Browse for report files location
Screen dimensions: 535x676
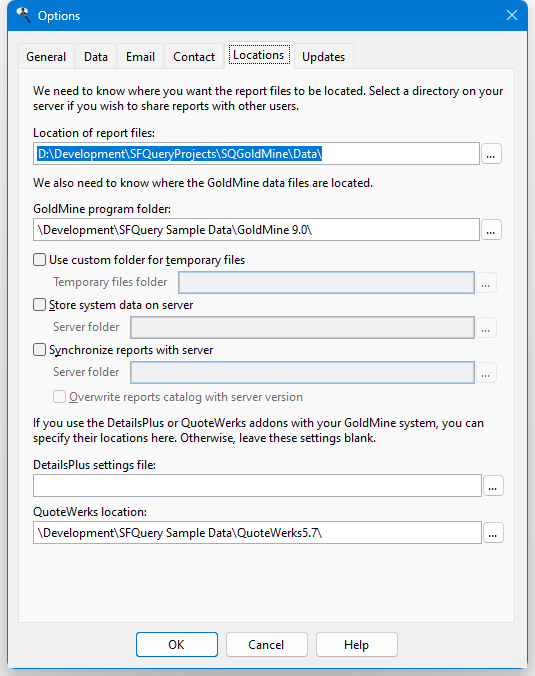[x=491, y=154]
